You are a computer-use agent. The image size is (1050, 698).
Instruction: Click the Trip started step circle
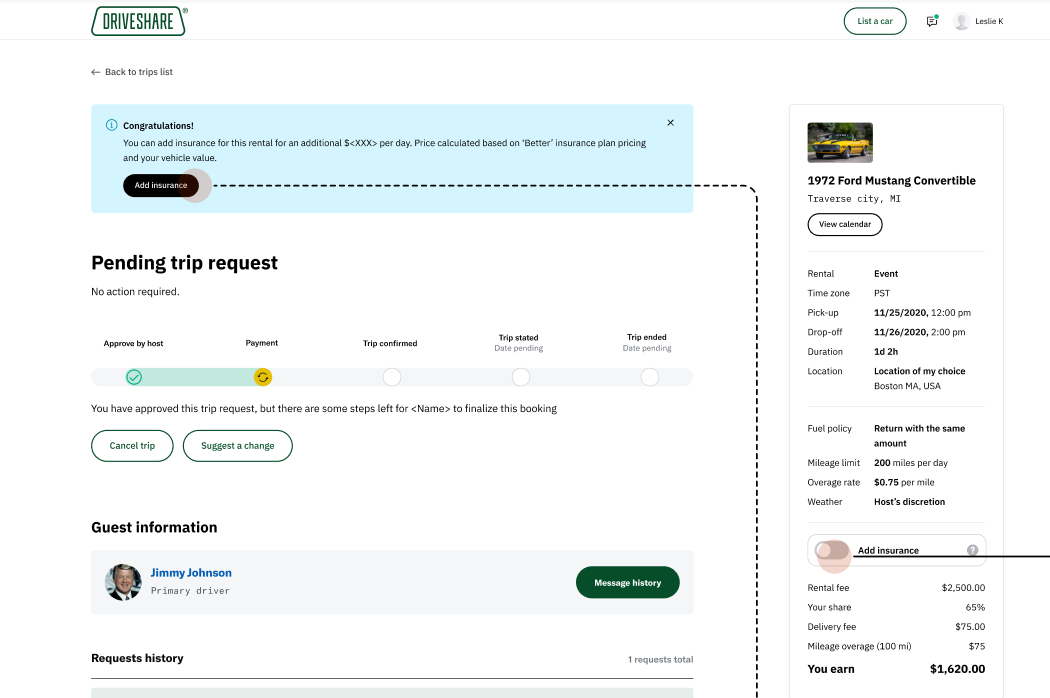tap(521, 377)
